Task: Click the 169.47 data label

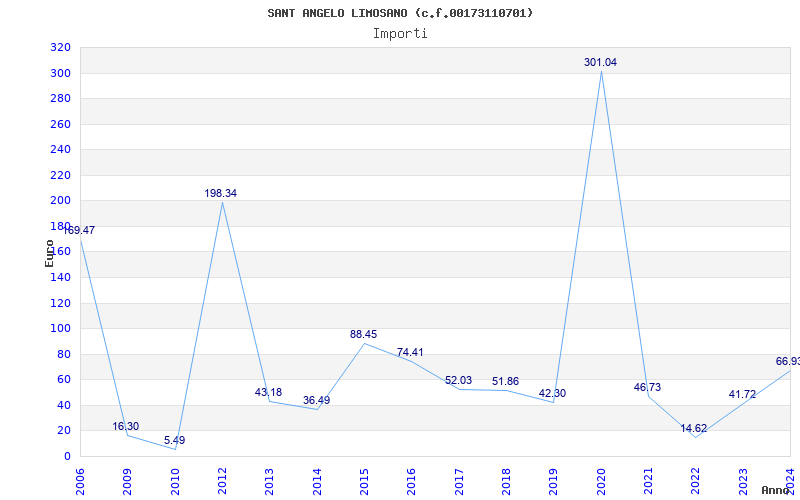Action: pyautogui.click(x=79, y=230)
